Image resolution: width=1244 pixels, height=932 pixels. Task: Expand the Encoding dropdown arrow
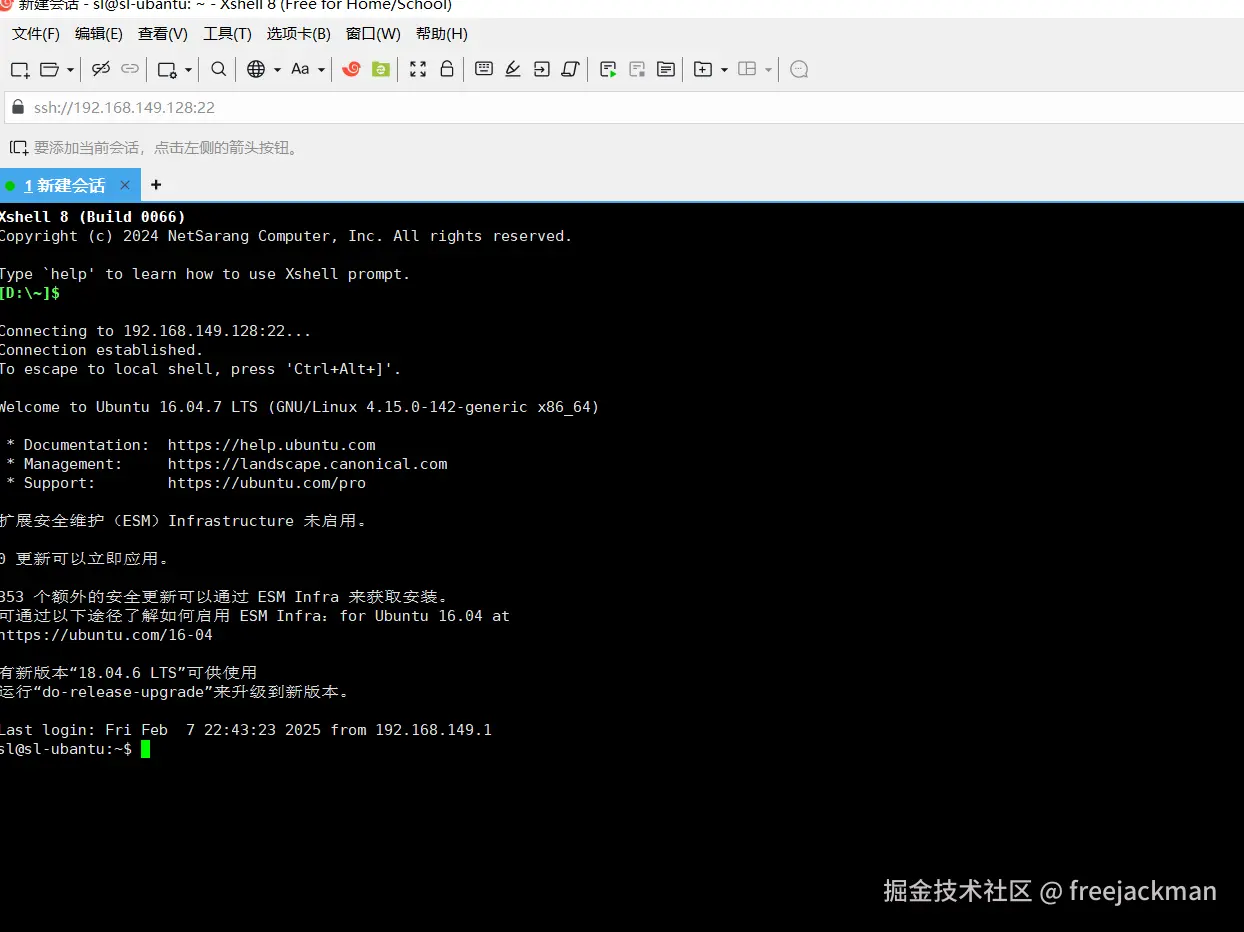(x=277, y=69)
